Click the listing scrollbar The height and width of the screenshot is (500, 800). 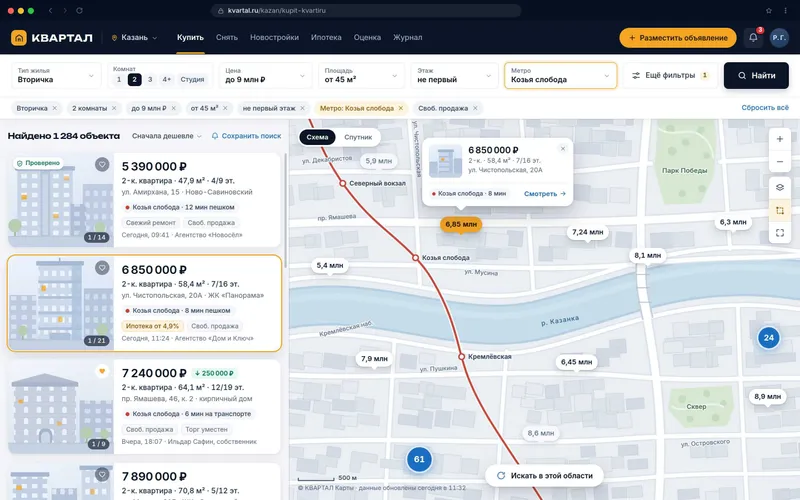tap(285, 210)
